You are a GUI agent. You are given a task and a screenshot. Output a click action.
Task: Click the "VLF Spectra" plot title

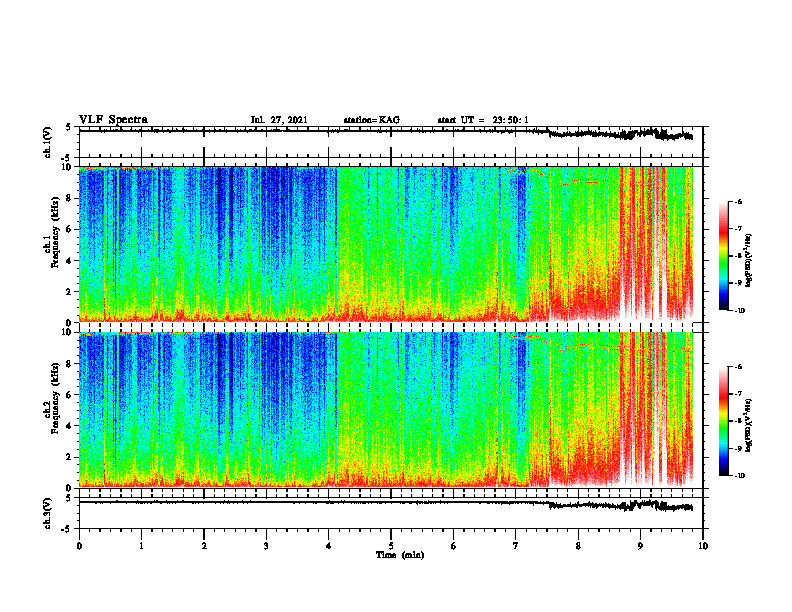(x=113, y=120)
